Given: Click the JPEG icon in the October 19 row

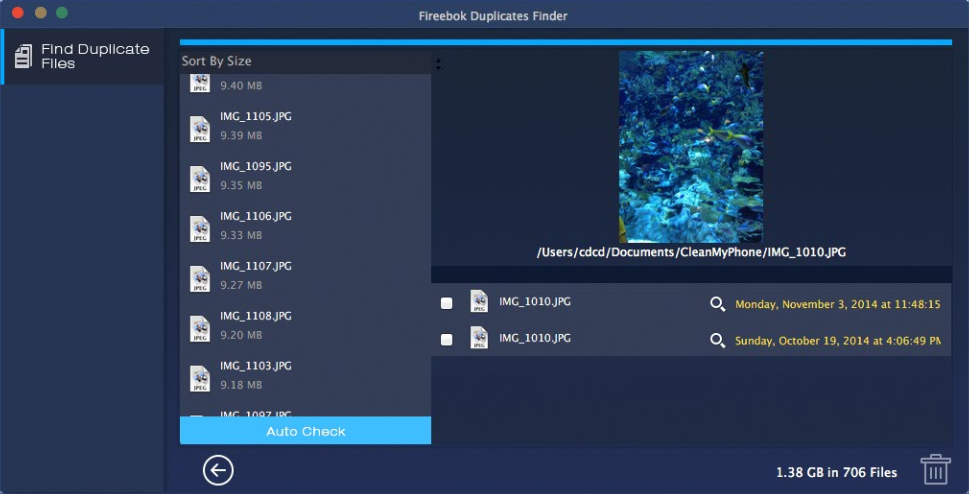Looking at the screenshot, I should [x=479, y=338].
